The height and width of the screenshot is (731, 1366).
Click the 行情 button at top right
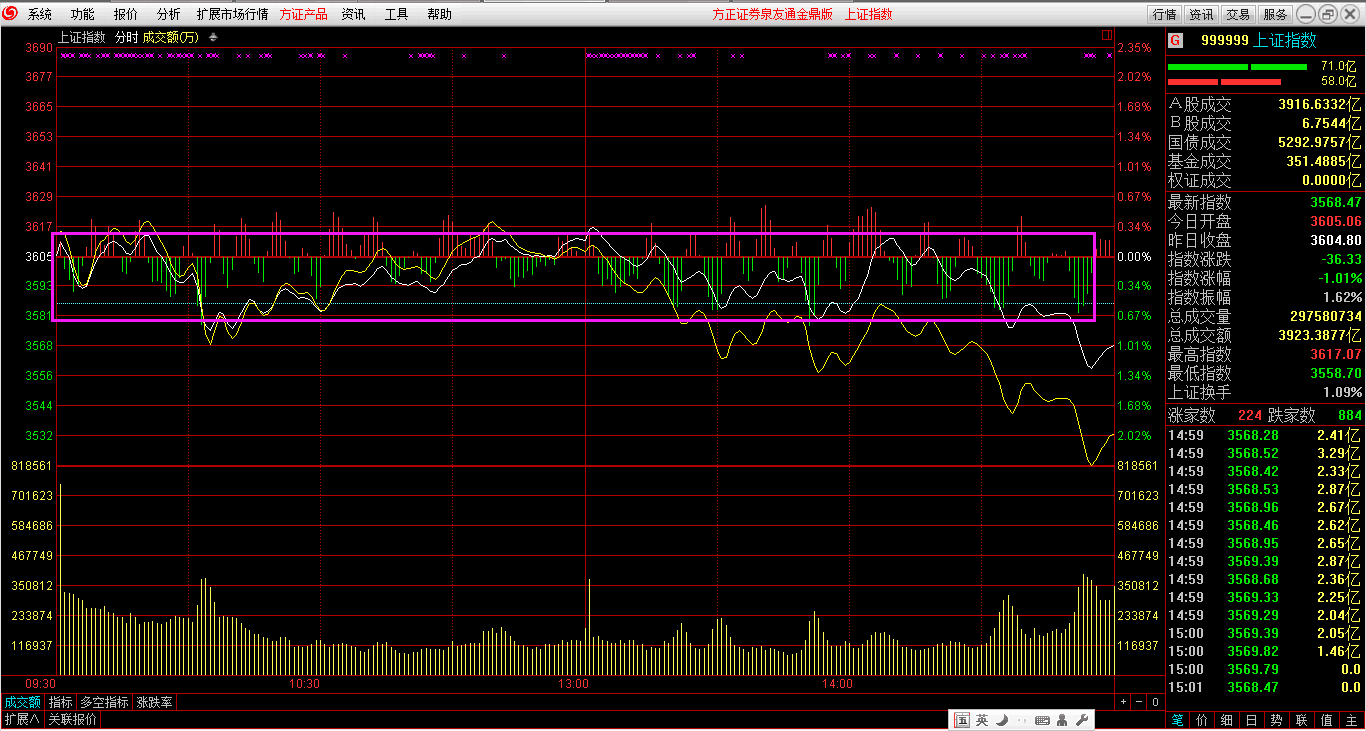tap(1165, 14)
